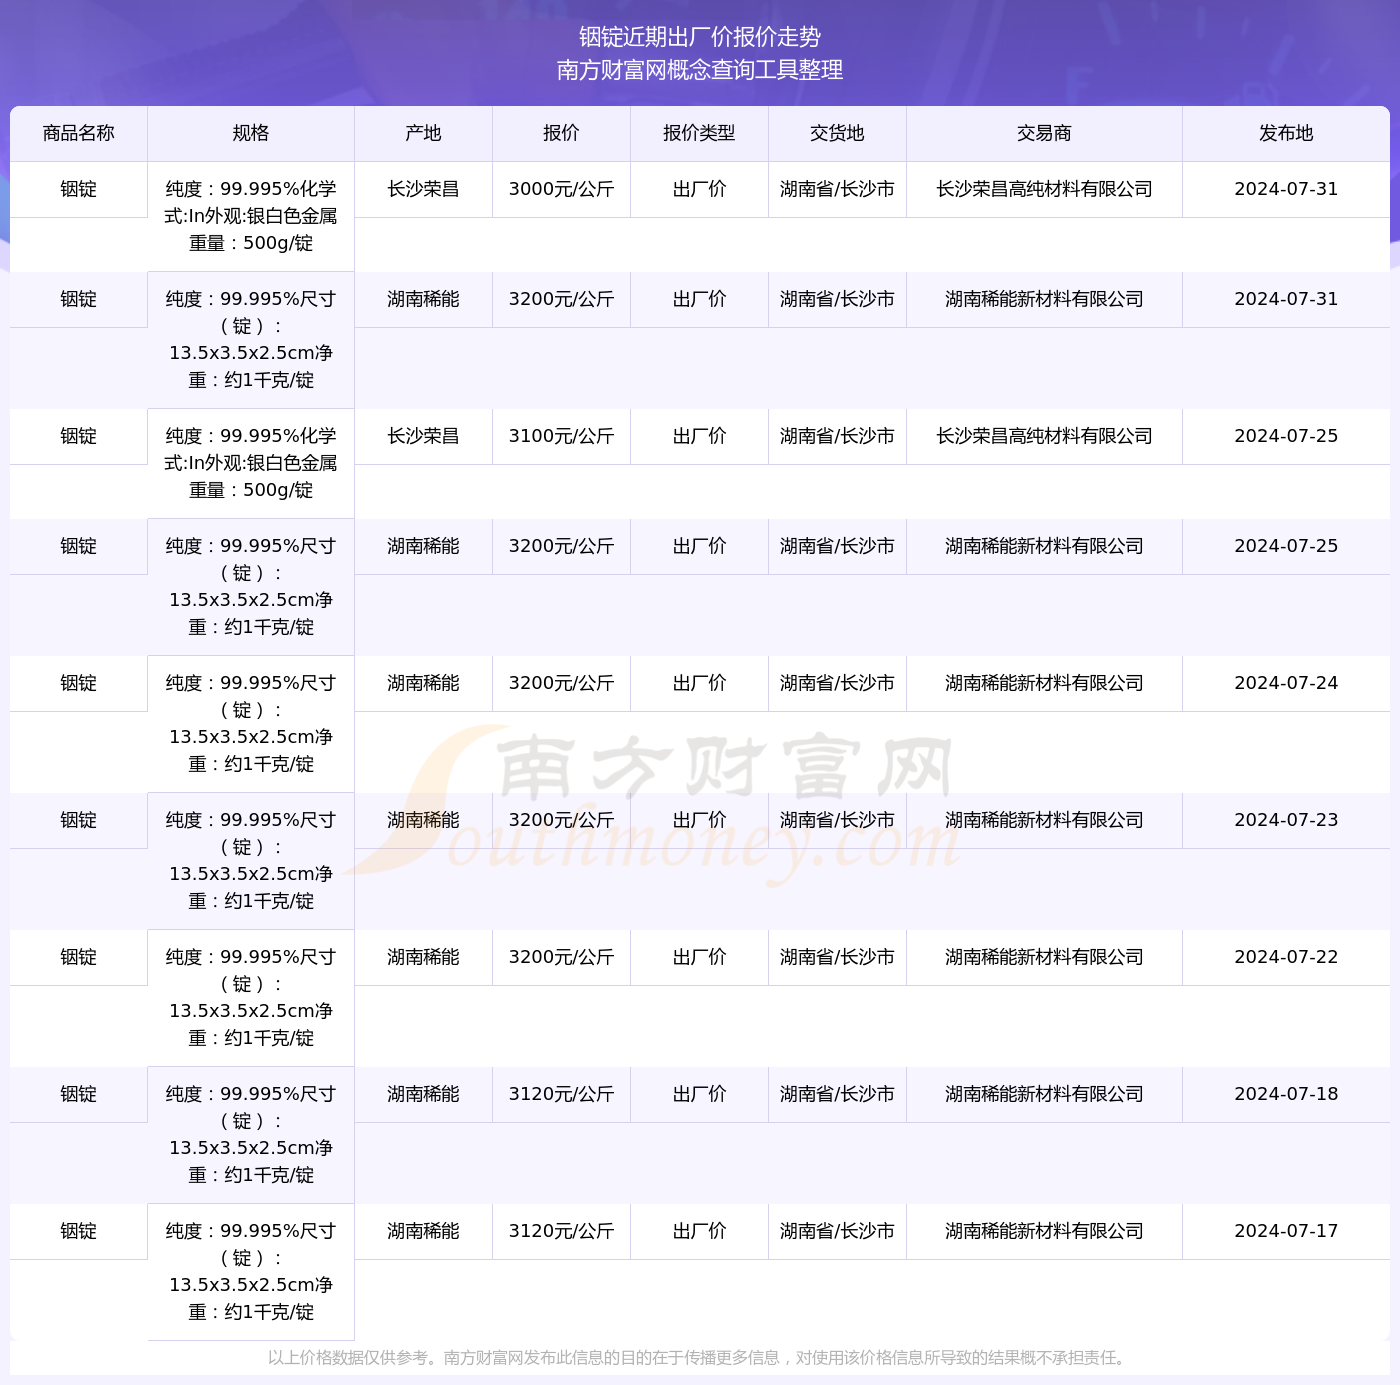Select the subtitle 南方财富网概念查询工具整理
This screenshot has width=1400, height=1385.
tap(700, 70)
